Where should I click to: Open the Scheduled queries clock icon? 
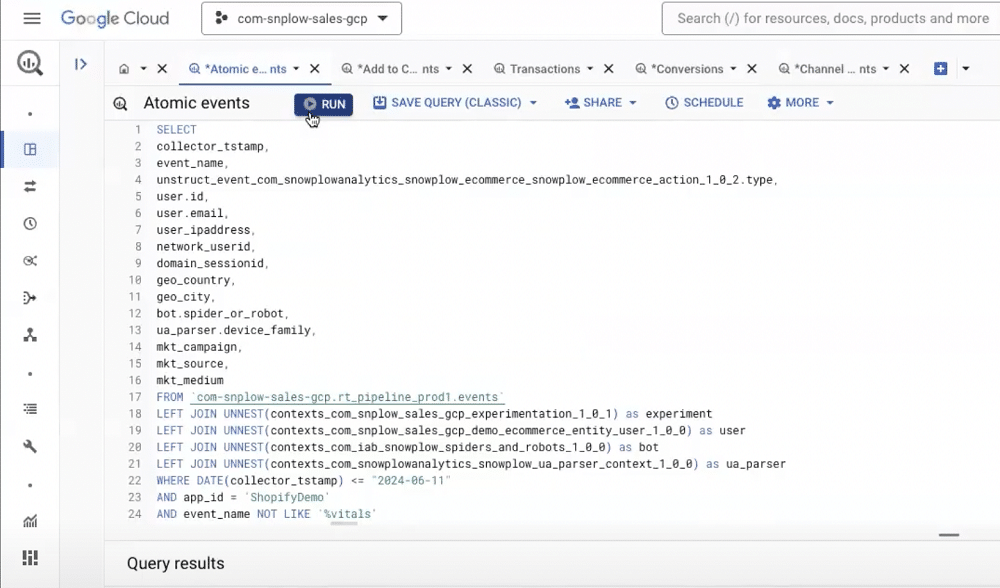coord(30,224)
